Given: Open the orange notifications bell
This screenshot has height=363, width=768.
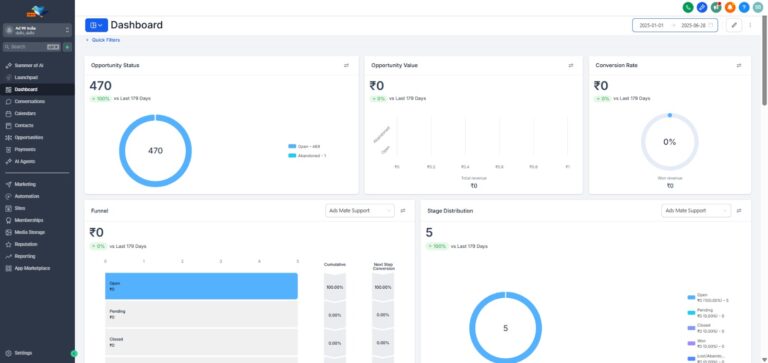Looking at the screenshot, I should (730, 7).
